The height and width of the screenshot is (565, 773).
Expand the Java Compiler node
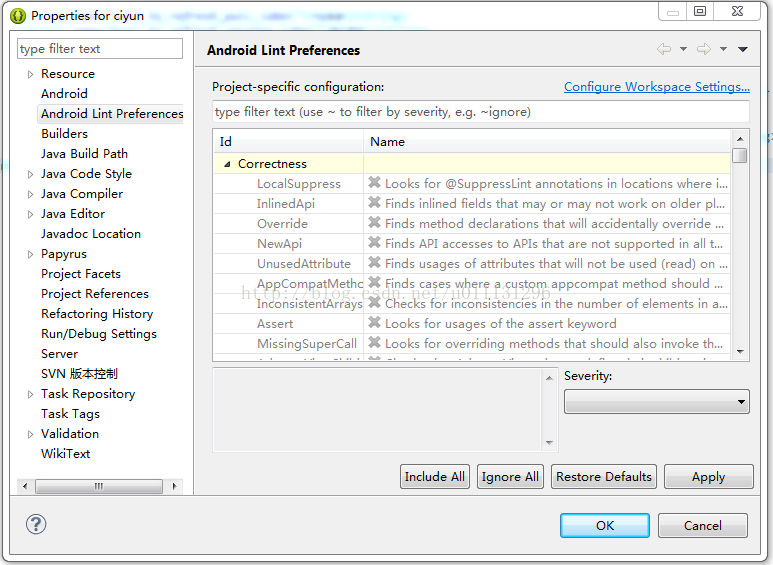(31, 195)
